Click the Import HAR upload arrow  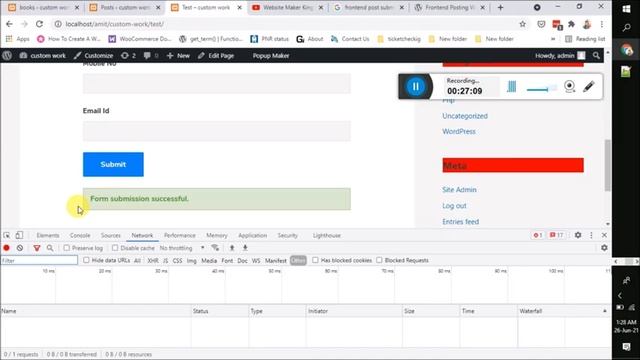pos(232,248)
